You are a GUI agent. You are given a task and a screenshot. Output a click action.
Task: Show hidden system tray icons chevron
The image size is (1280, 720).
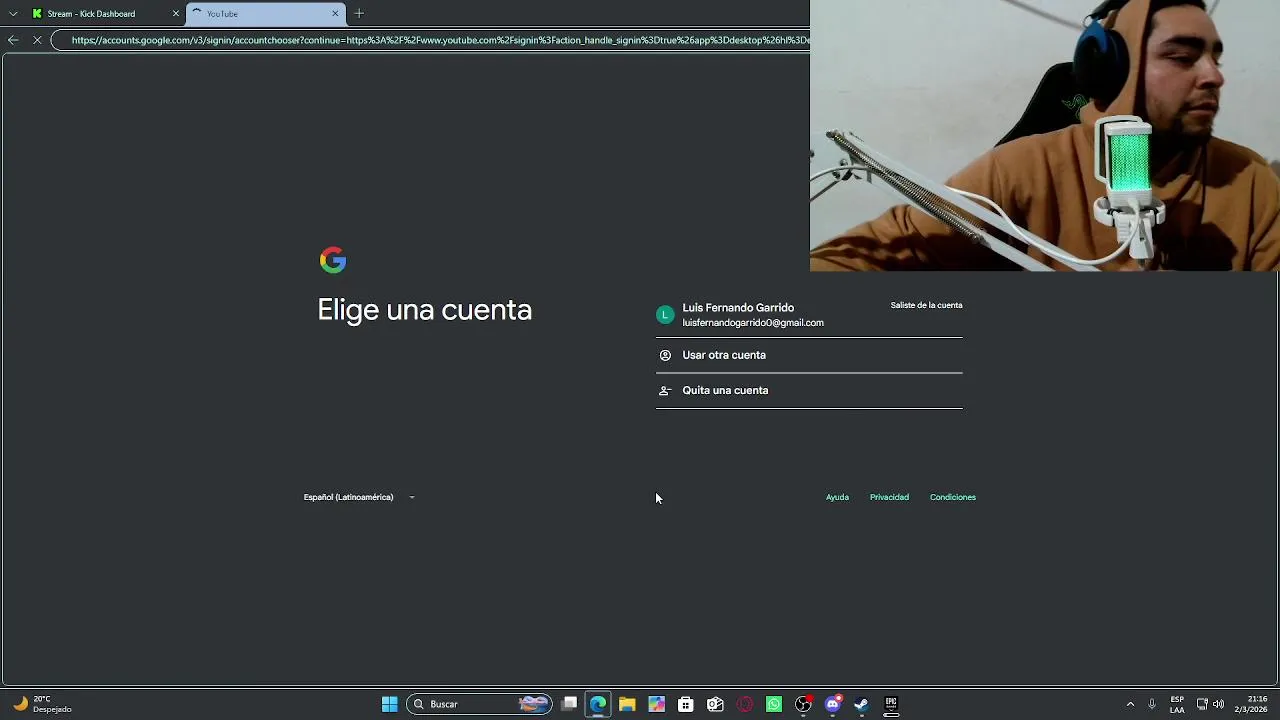(x=1131, y=704)
